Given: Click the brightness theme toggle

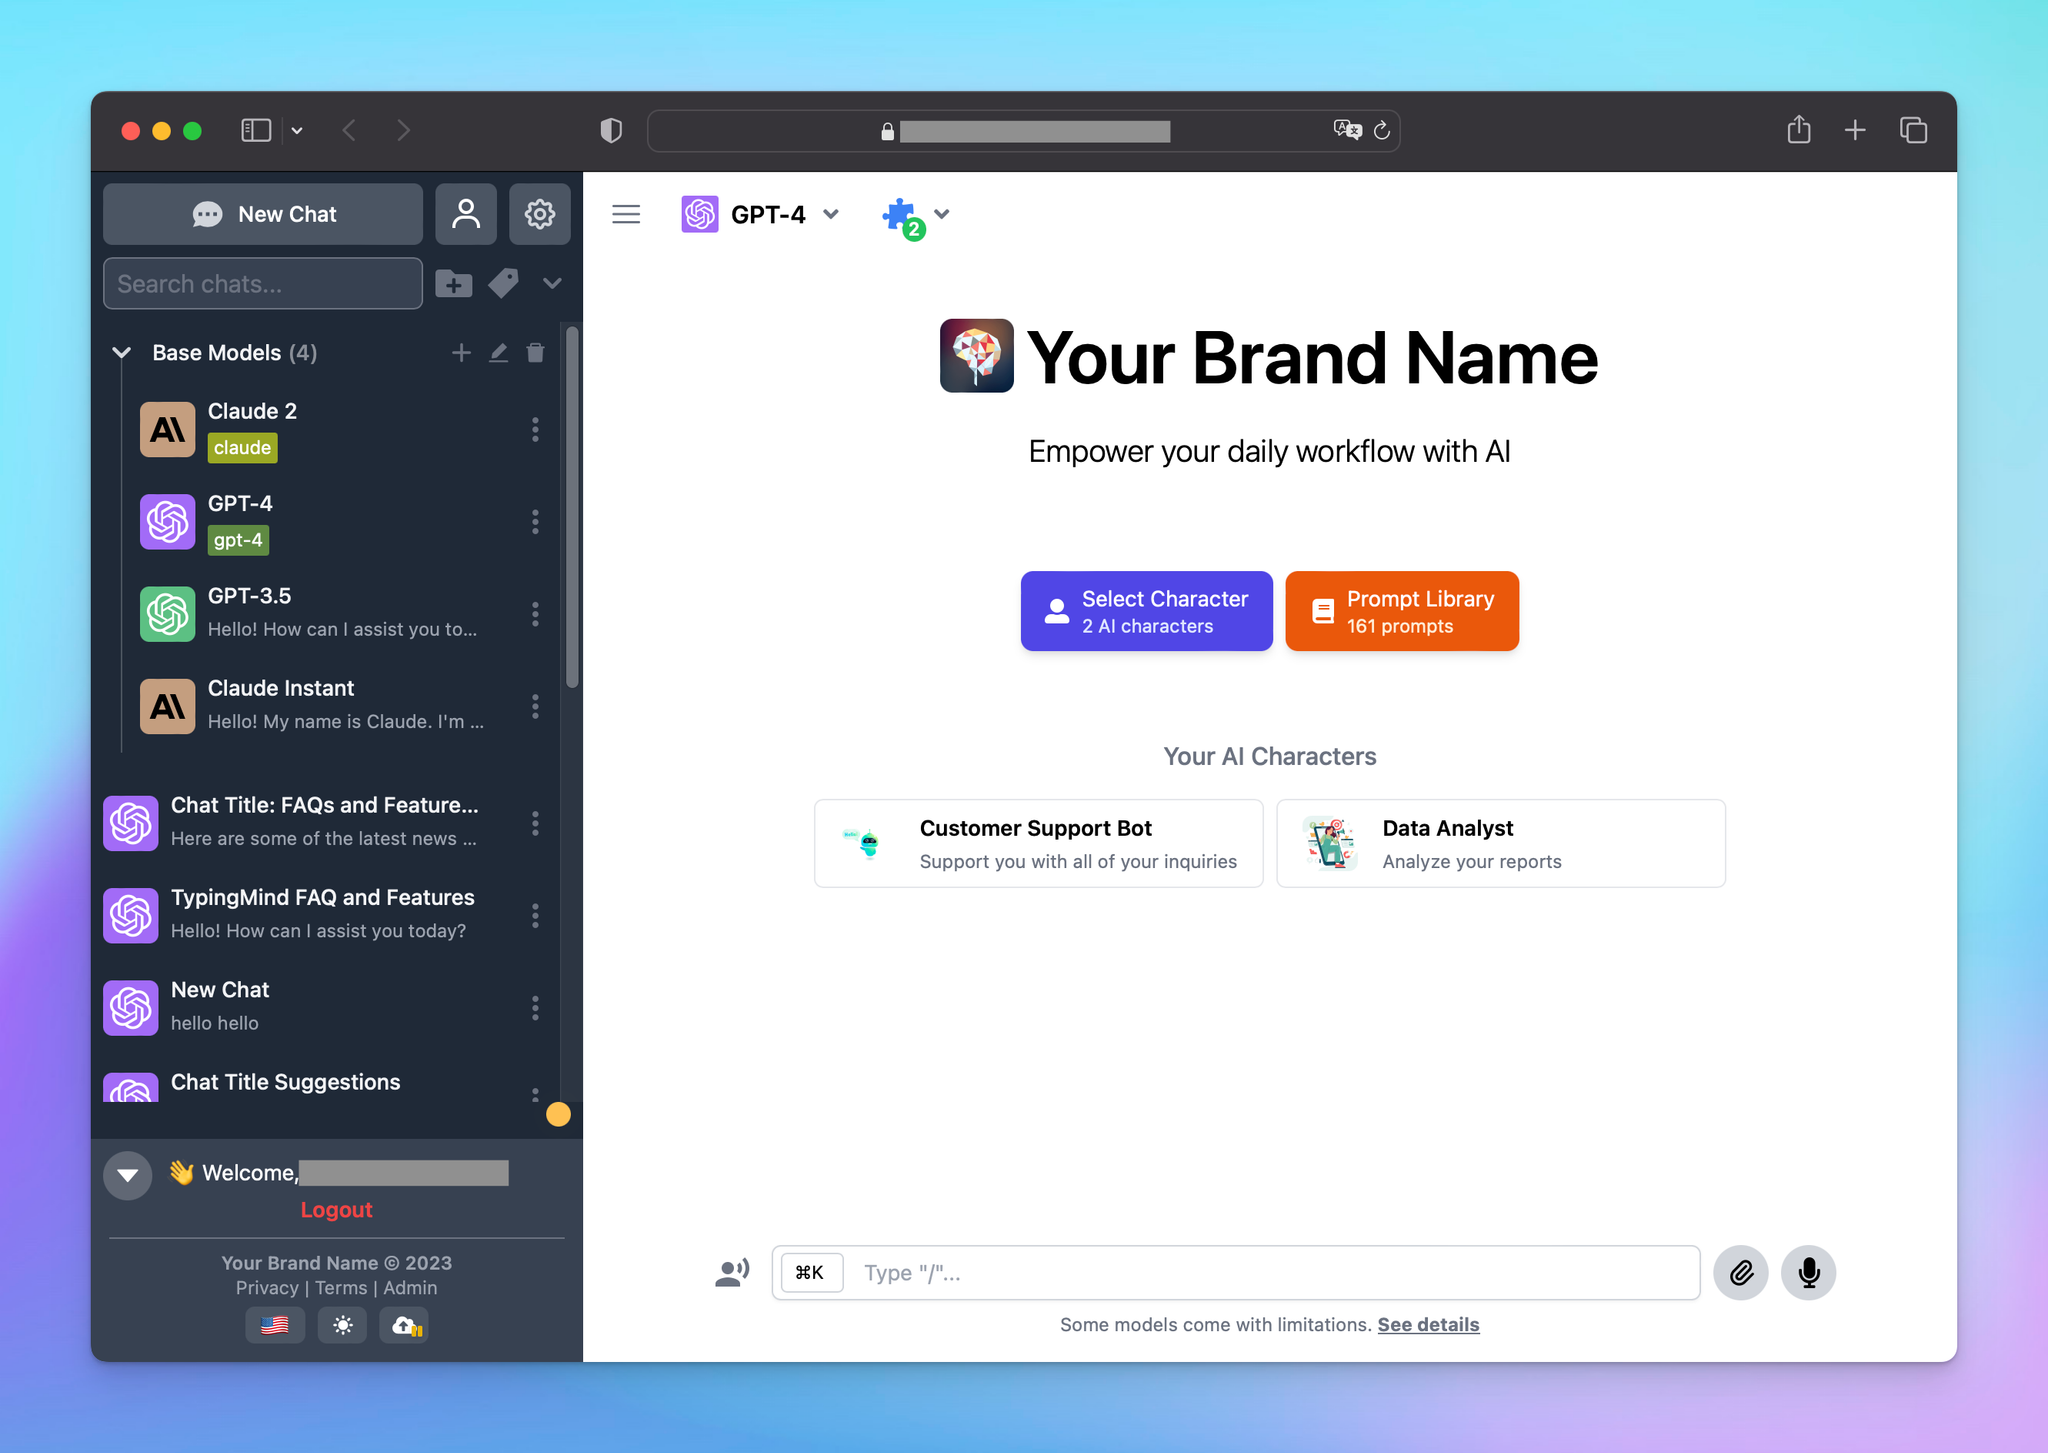Looking at the screenshot, I should click(343, 1327).
